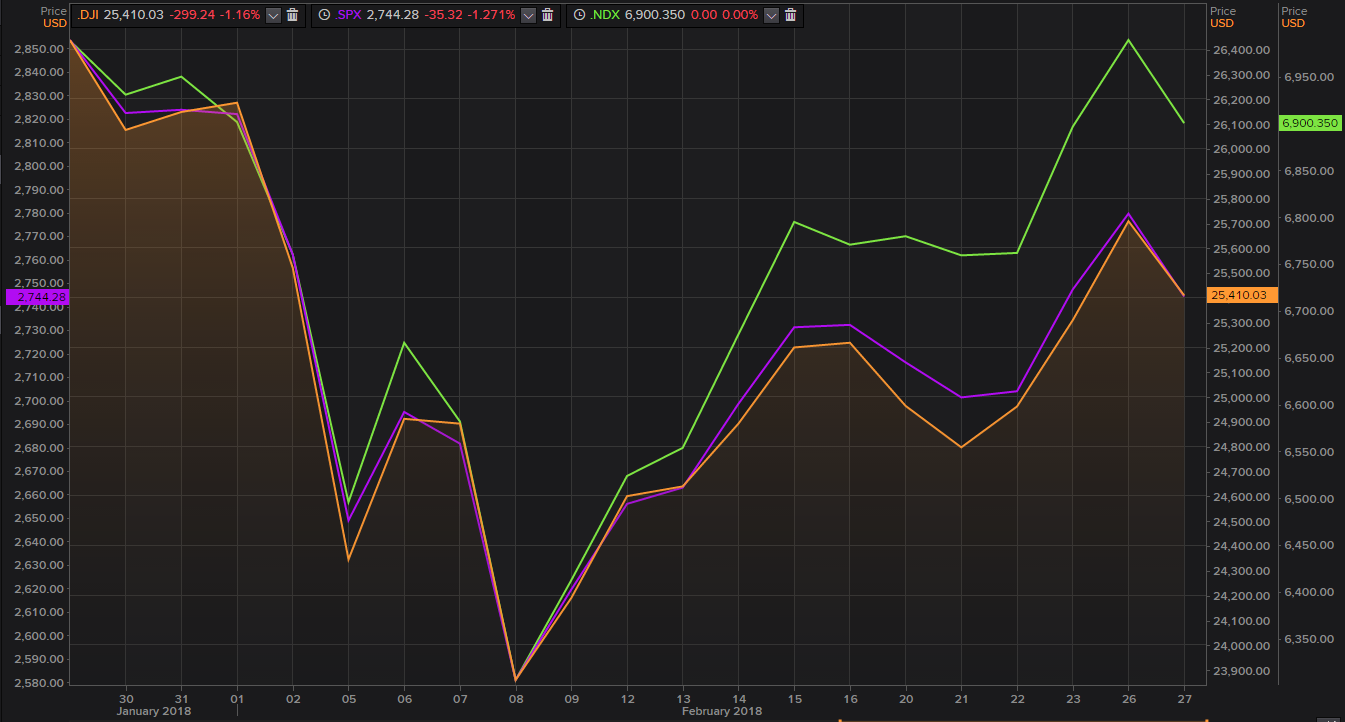This screenshot has width=1345, height=722.
Task: Click the 2,700.00 label on the left axis
Action: point(40,401)
